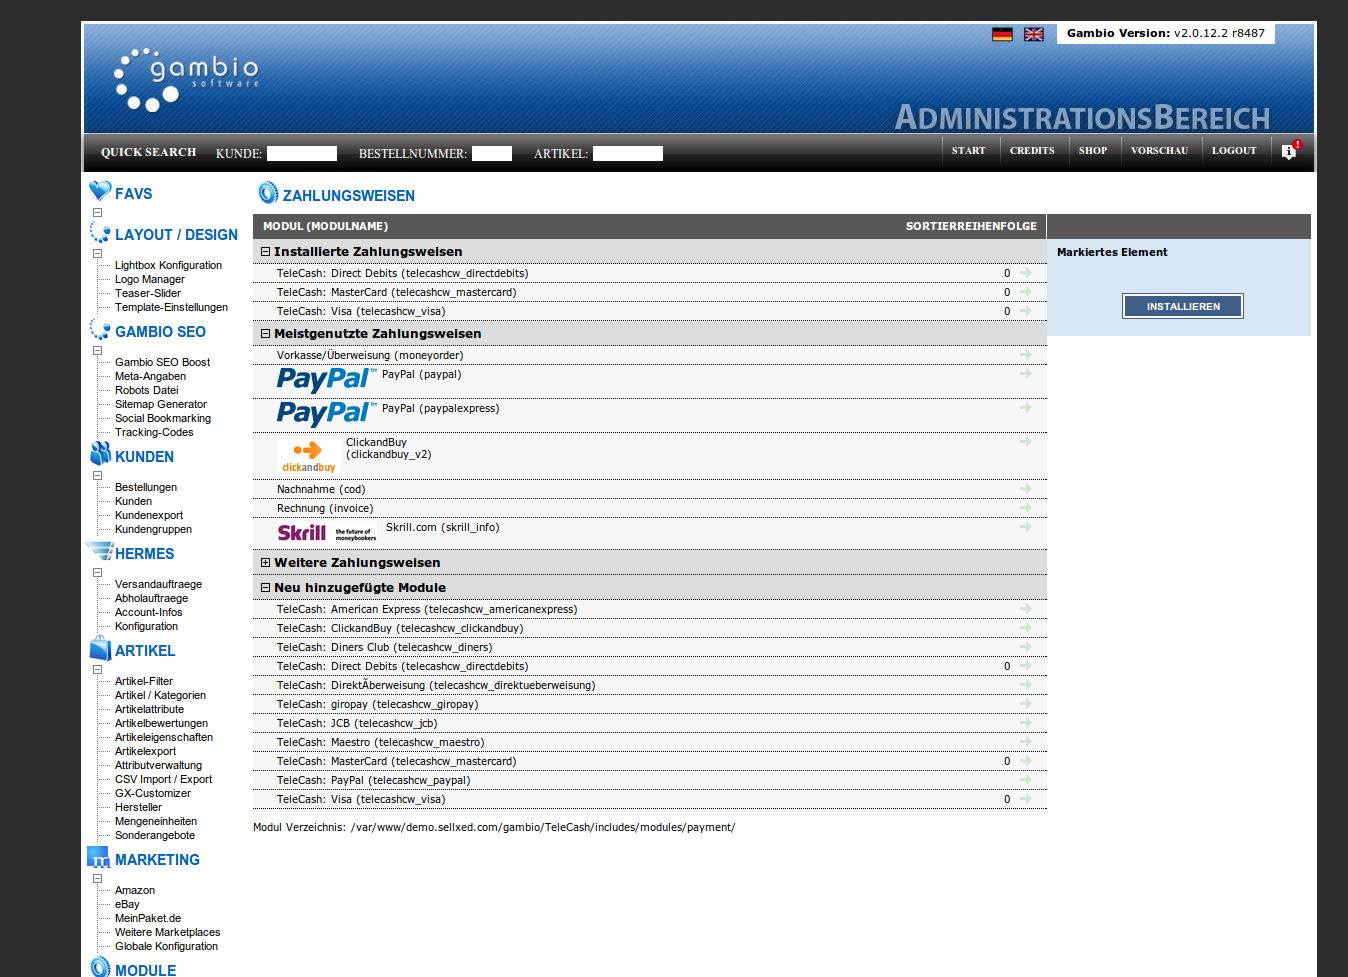Click the Gambio software logo
Image resolution: width=1348 pixels, height=977 pixels.
(187, 78)
